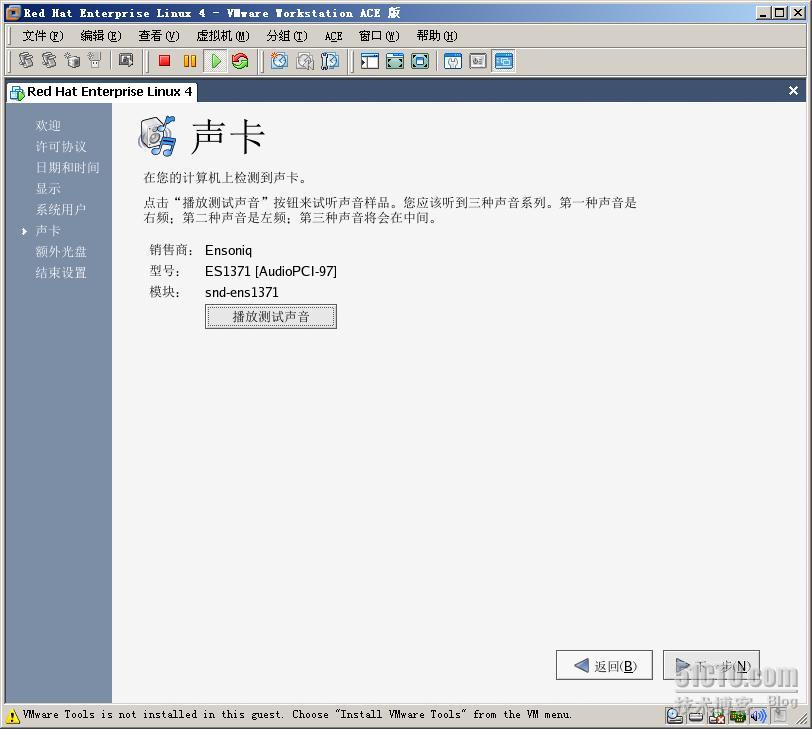Enter Full Screen mode icon
Image resolution: width=812 pixels, height=729 pixels.
pos(419,61)
